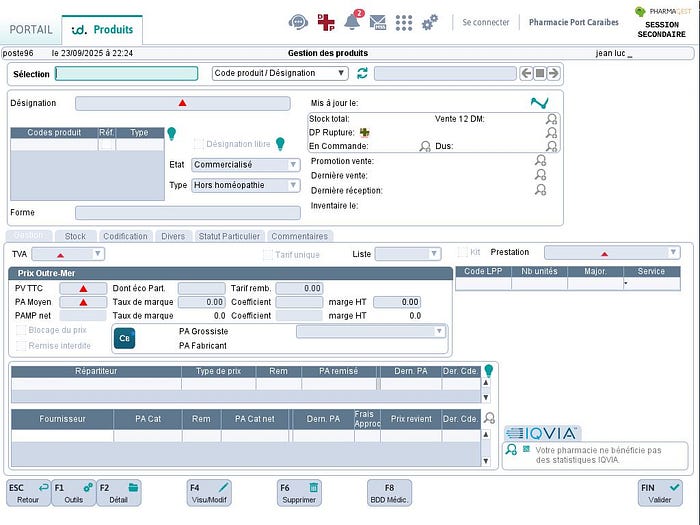Open magnifier beside En Commande

point(425,146)
